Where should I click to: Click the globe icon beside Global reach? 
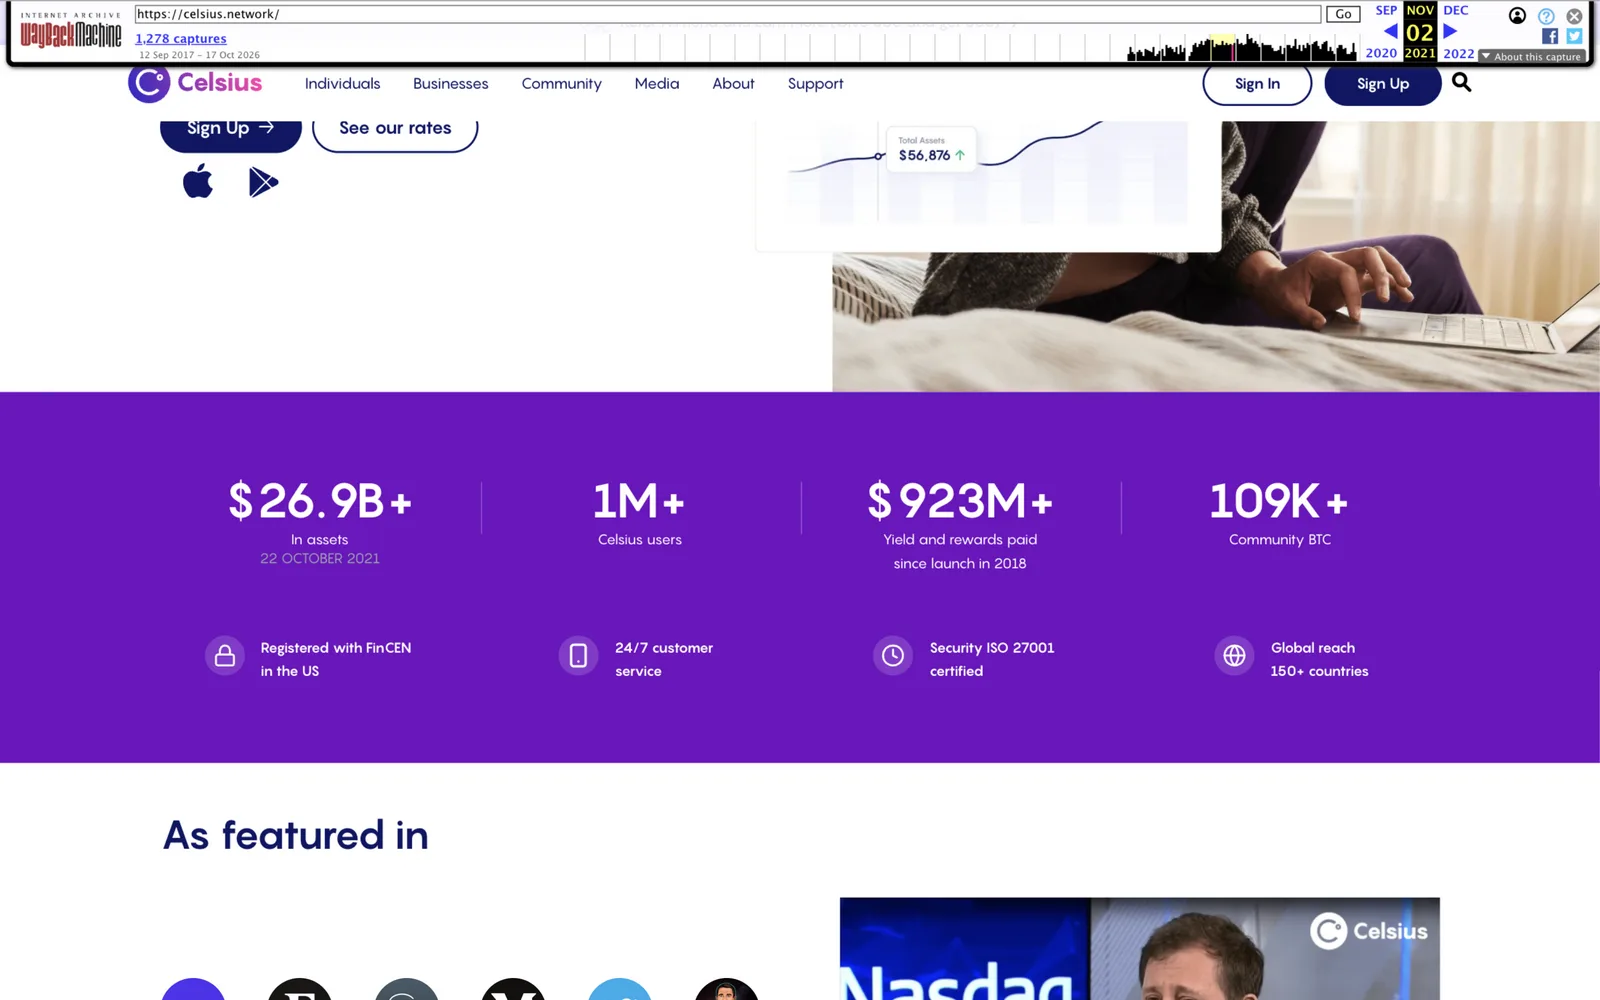coord(1234,656)
